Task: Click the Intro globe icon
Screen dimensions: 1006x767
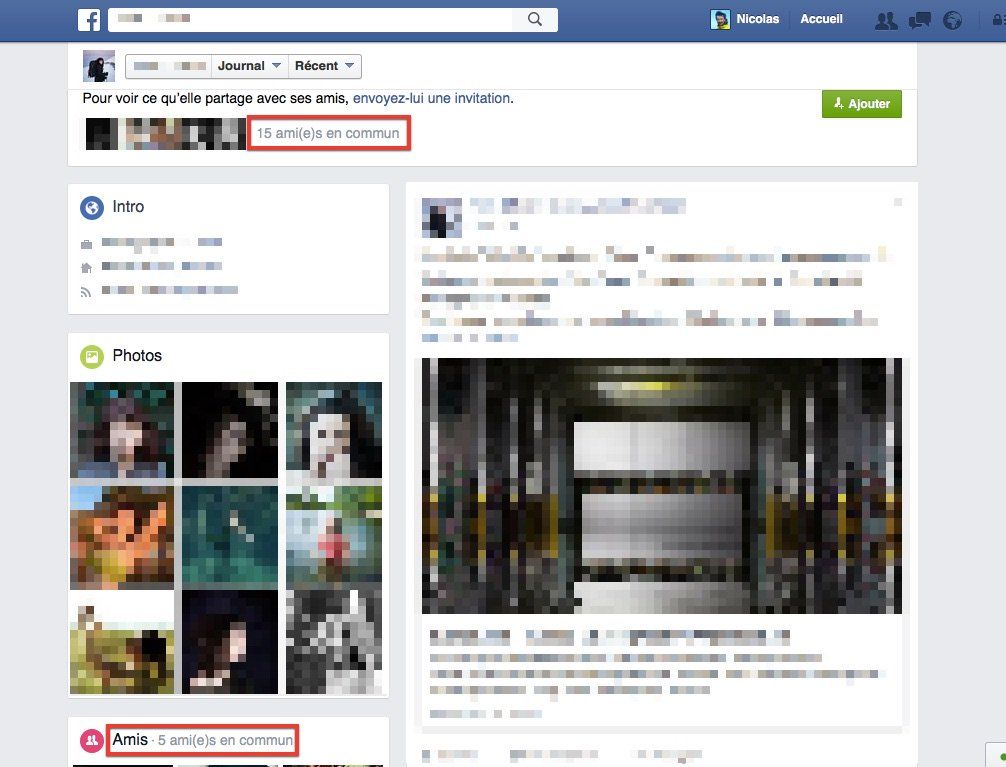Action: 92,207
